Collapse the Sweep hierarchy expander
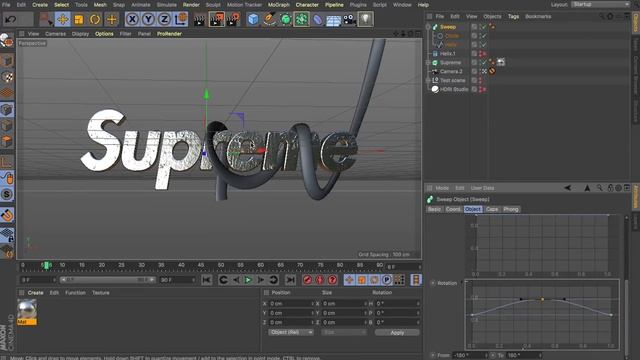This screenshot has height=360, width=640. click(x=428, y=27)
